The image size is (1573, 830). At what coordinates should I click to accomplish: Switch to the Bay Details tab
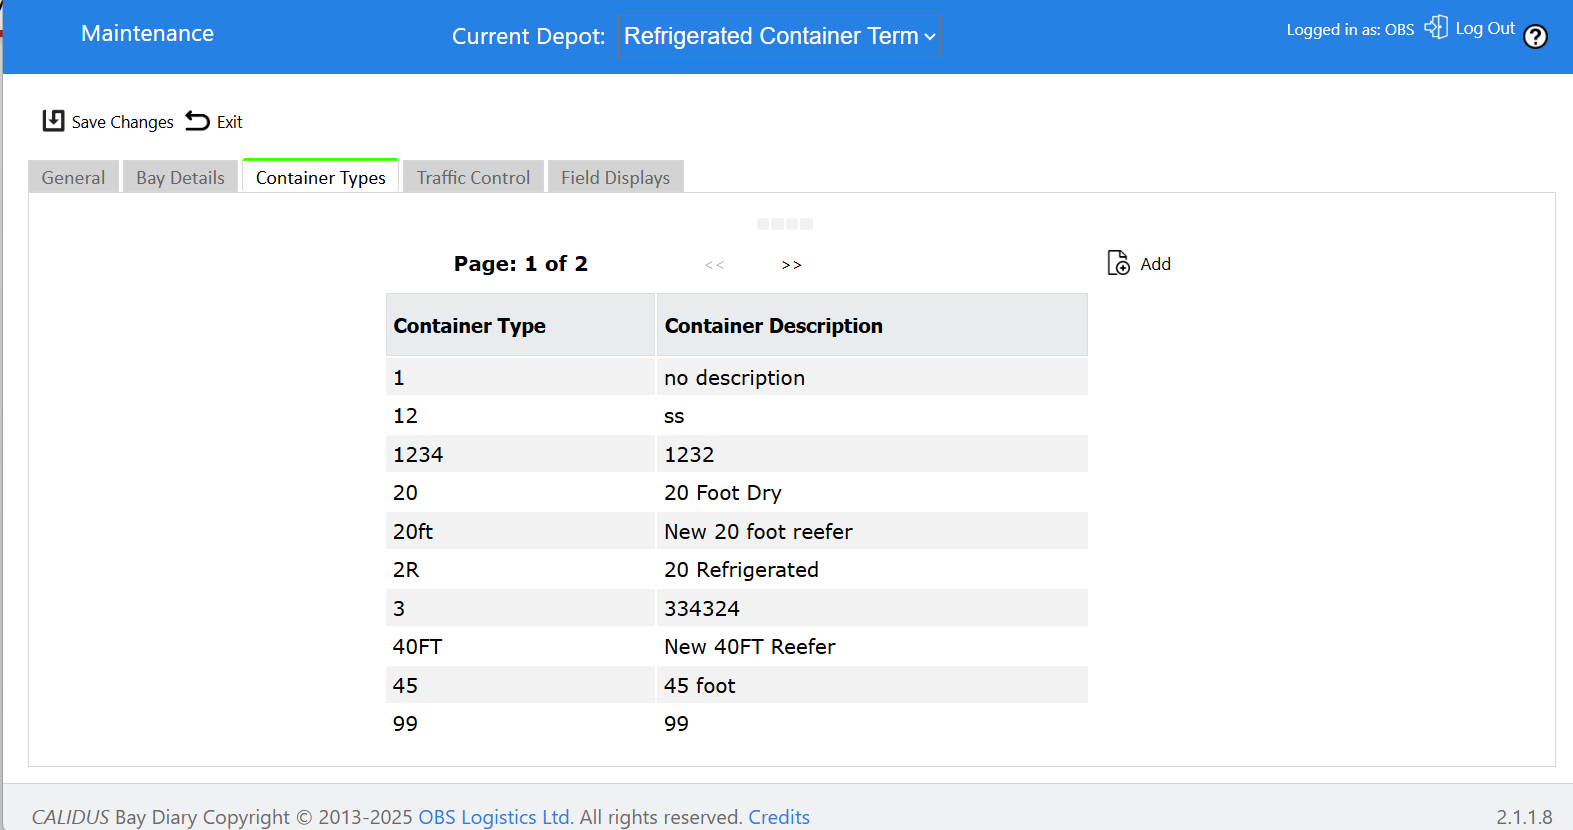[180, 177]
